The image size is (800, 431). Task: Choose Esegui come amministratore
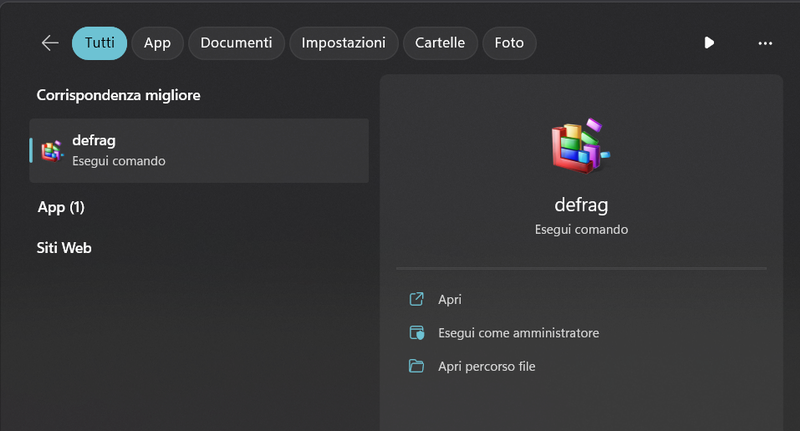518,333
